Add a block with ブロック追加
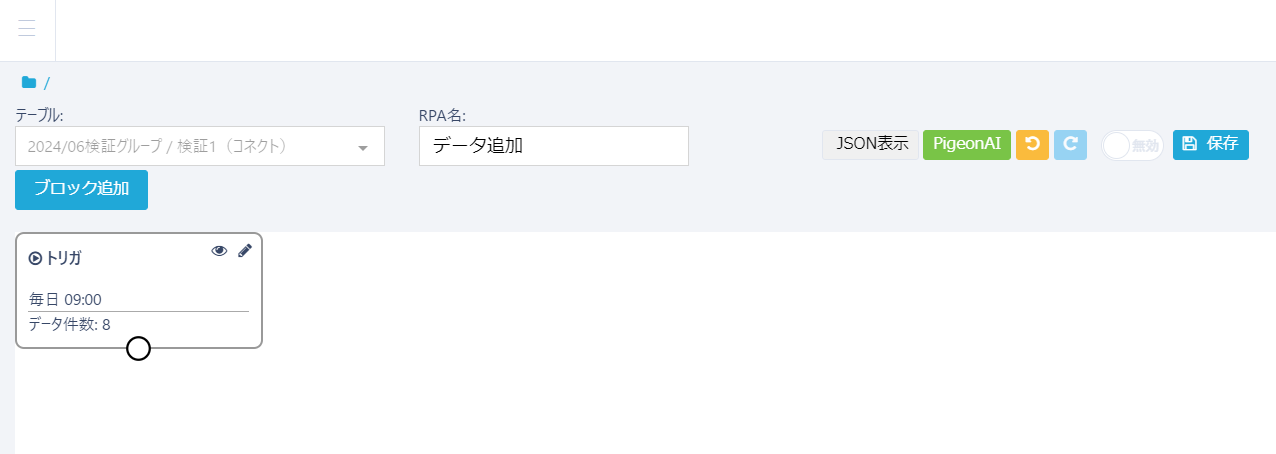 pyautogui.click(x=81, y=189)
